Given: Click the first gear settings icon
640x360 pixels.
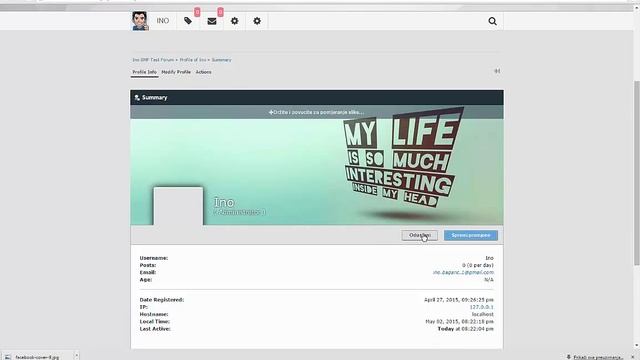Looking at the screenshot, I should (234, 21).
